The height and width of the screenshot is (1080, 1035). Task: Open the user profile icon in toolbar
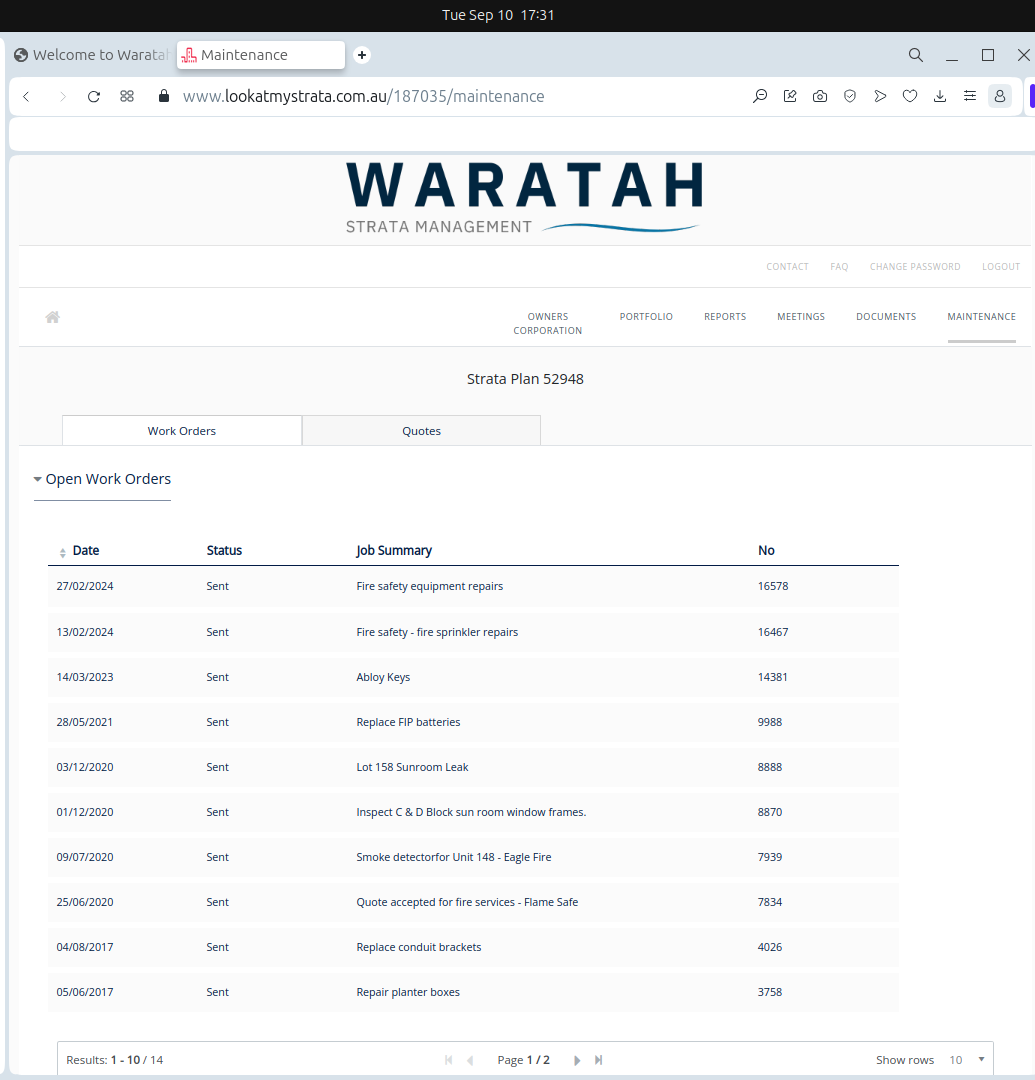click(1000, 96)
